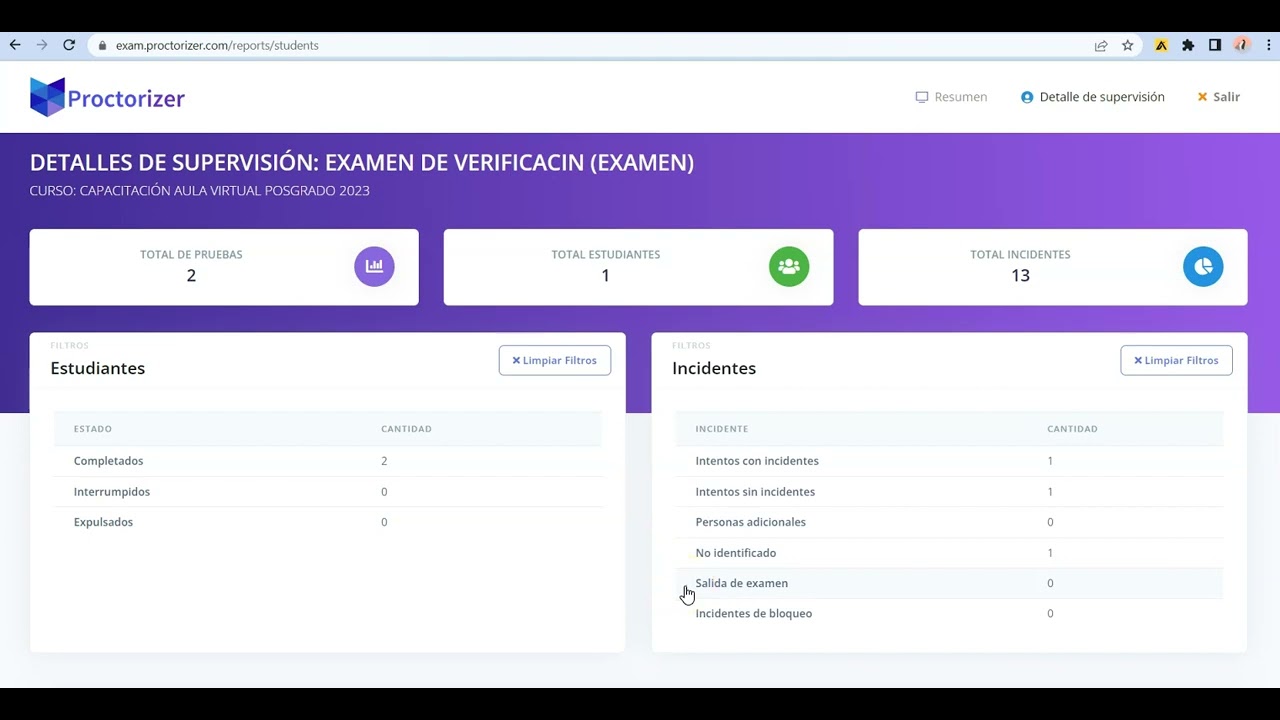Viewport: 1280px width, 720px height.
Task: Click the Total Estudiantes card label
Action: [x=606, y=255]
